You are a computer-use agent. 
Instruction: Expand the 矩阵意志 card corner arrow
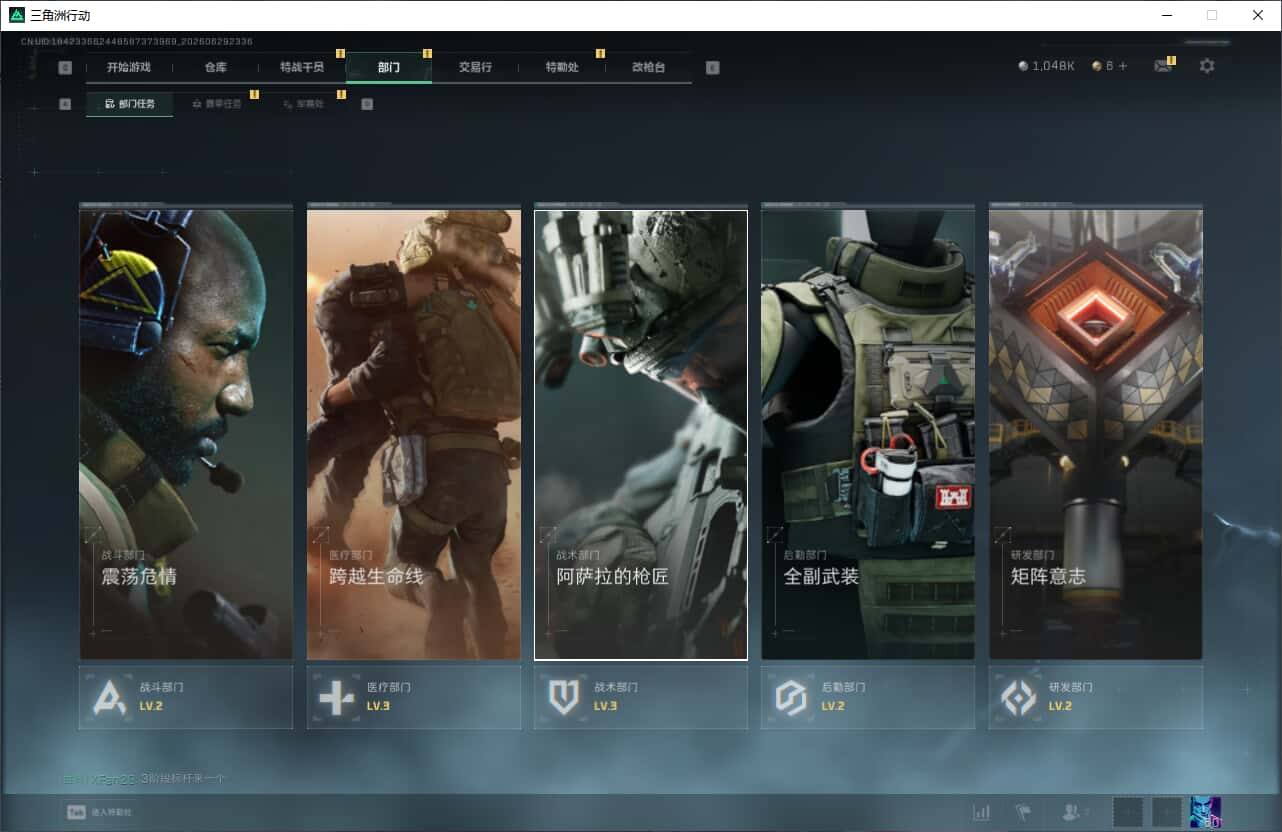point(1002,535)
